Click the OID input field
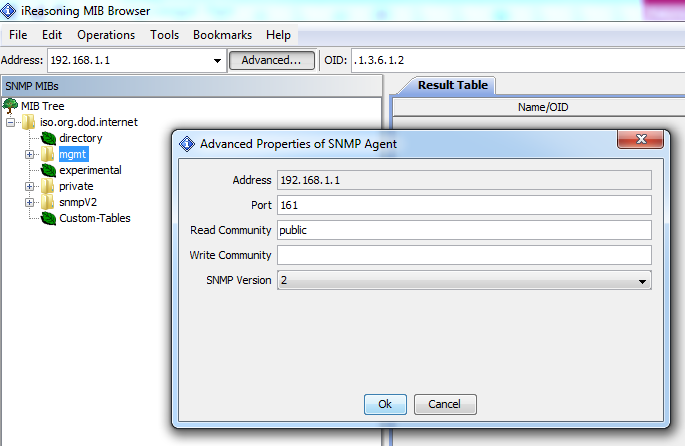This screenshot has width=685, height=446. pos(518,60)
